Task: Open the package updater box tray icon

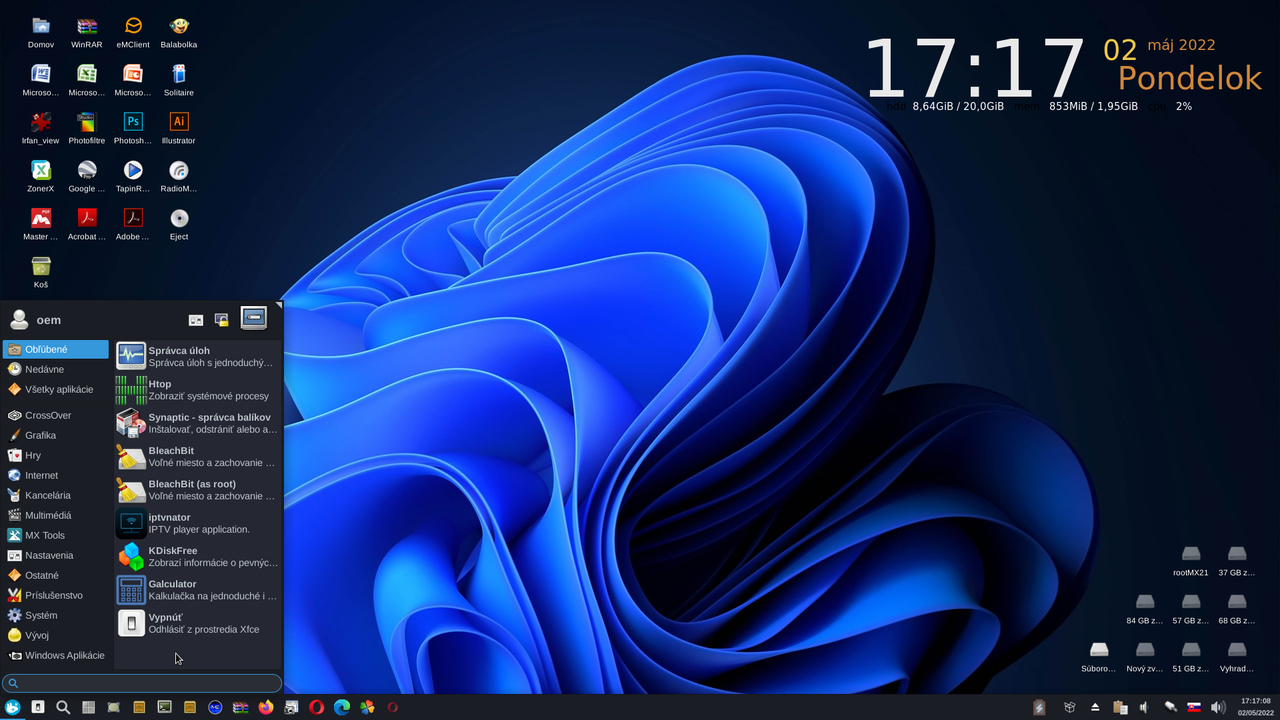Action: coord(1069,707)
